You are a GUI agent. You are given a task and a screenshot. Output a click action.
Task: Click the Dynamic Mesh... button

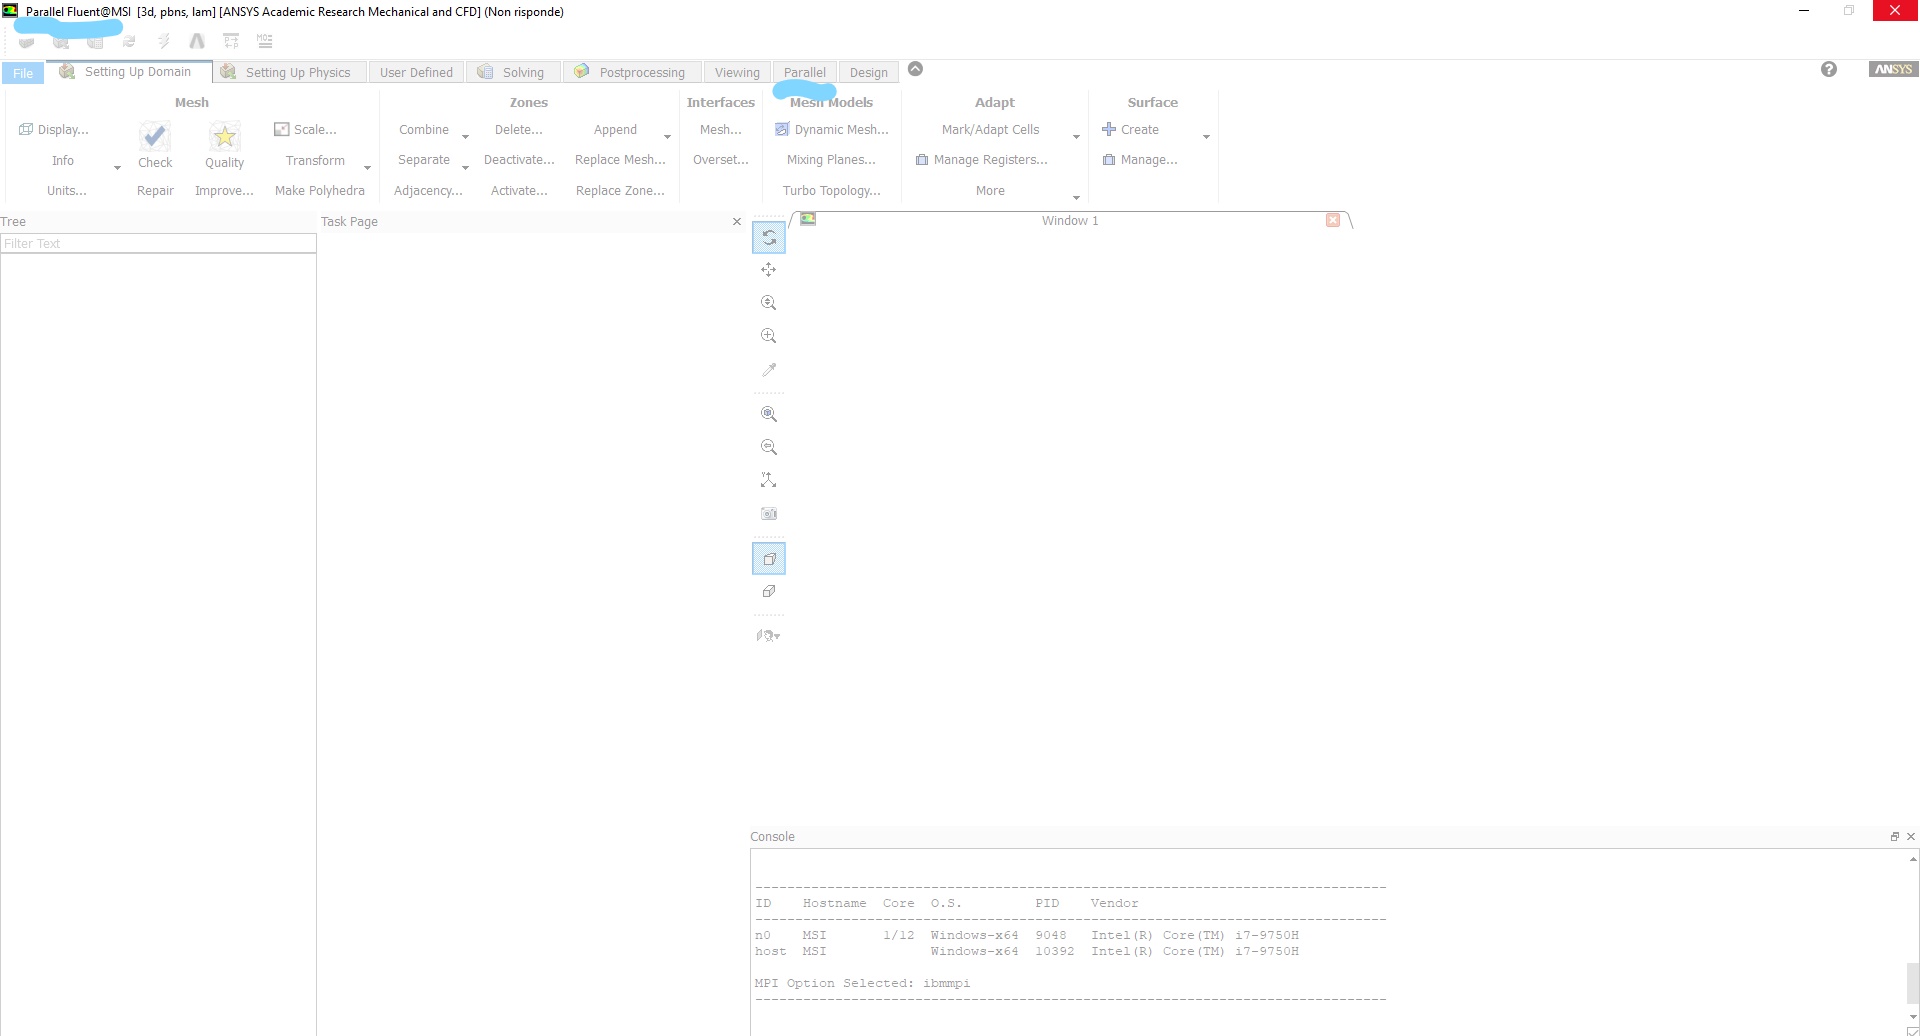pos(832,130)
